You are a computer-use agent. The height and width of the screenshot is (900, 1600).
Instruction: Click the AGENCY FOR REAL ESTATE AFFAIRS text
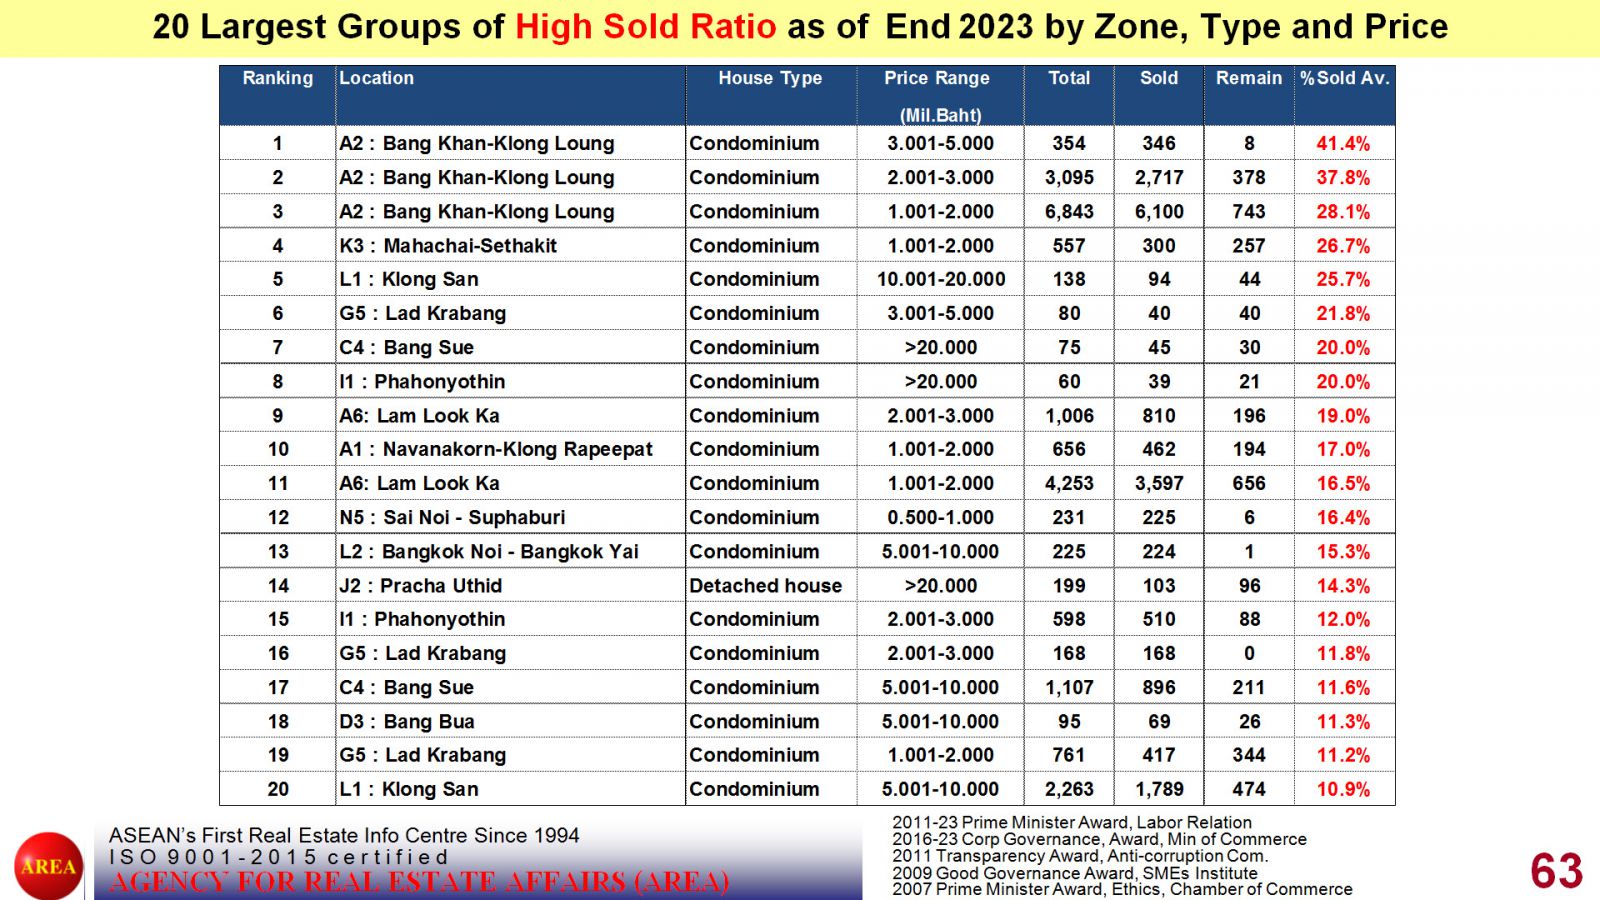[419, 882]
